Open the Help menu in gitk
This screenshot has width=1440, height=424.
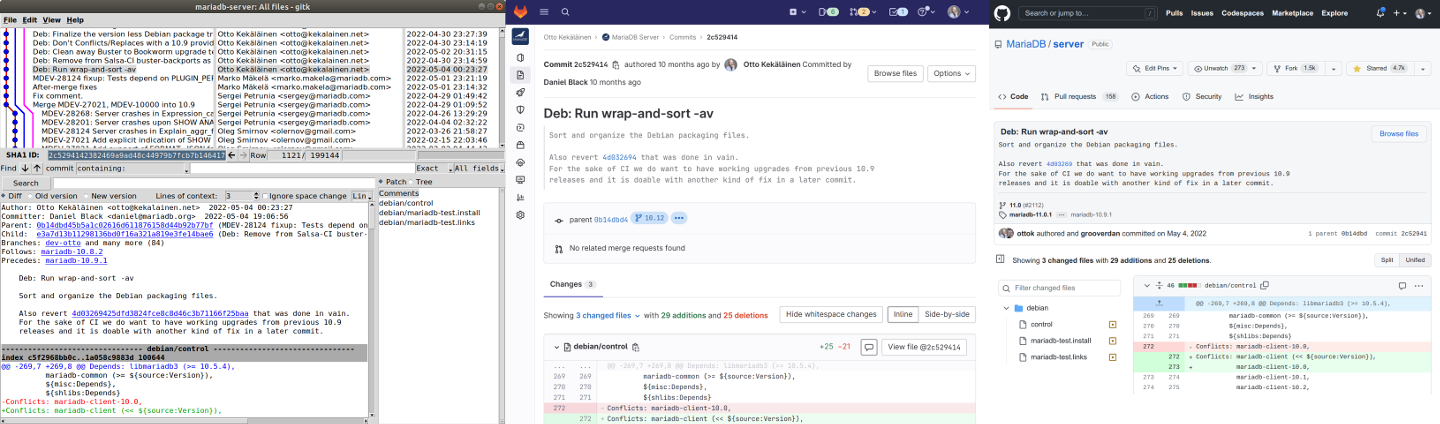75,20
